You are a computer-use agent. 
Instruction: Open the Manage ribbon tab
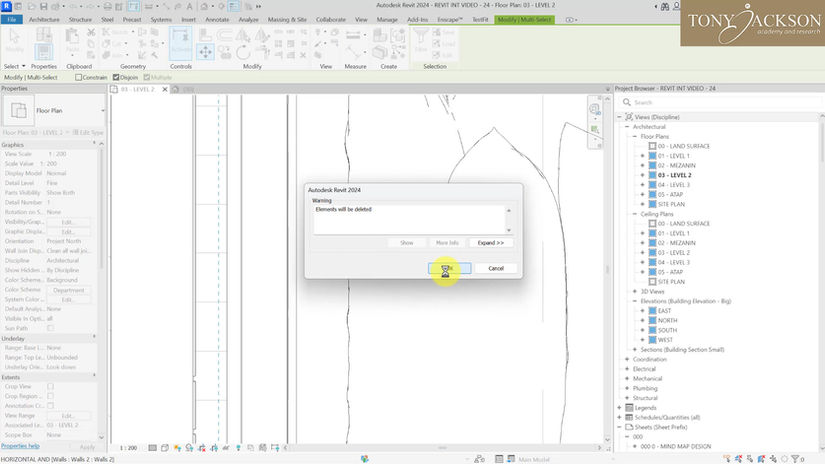point(387,20)
